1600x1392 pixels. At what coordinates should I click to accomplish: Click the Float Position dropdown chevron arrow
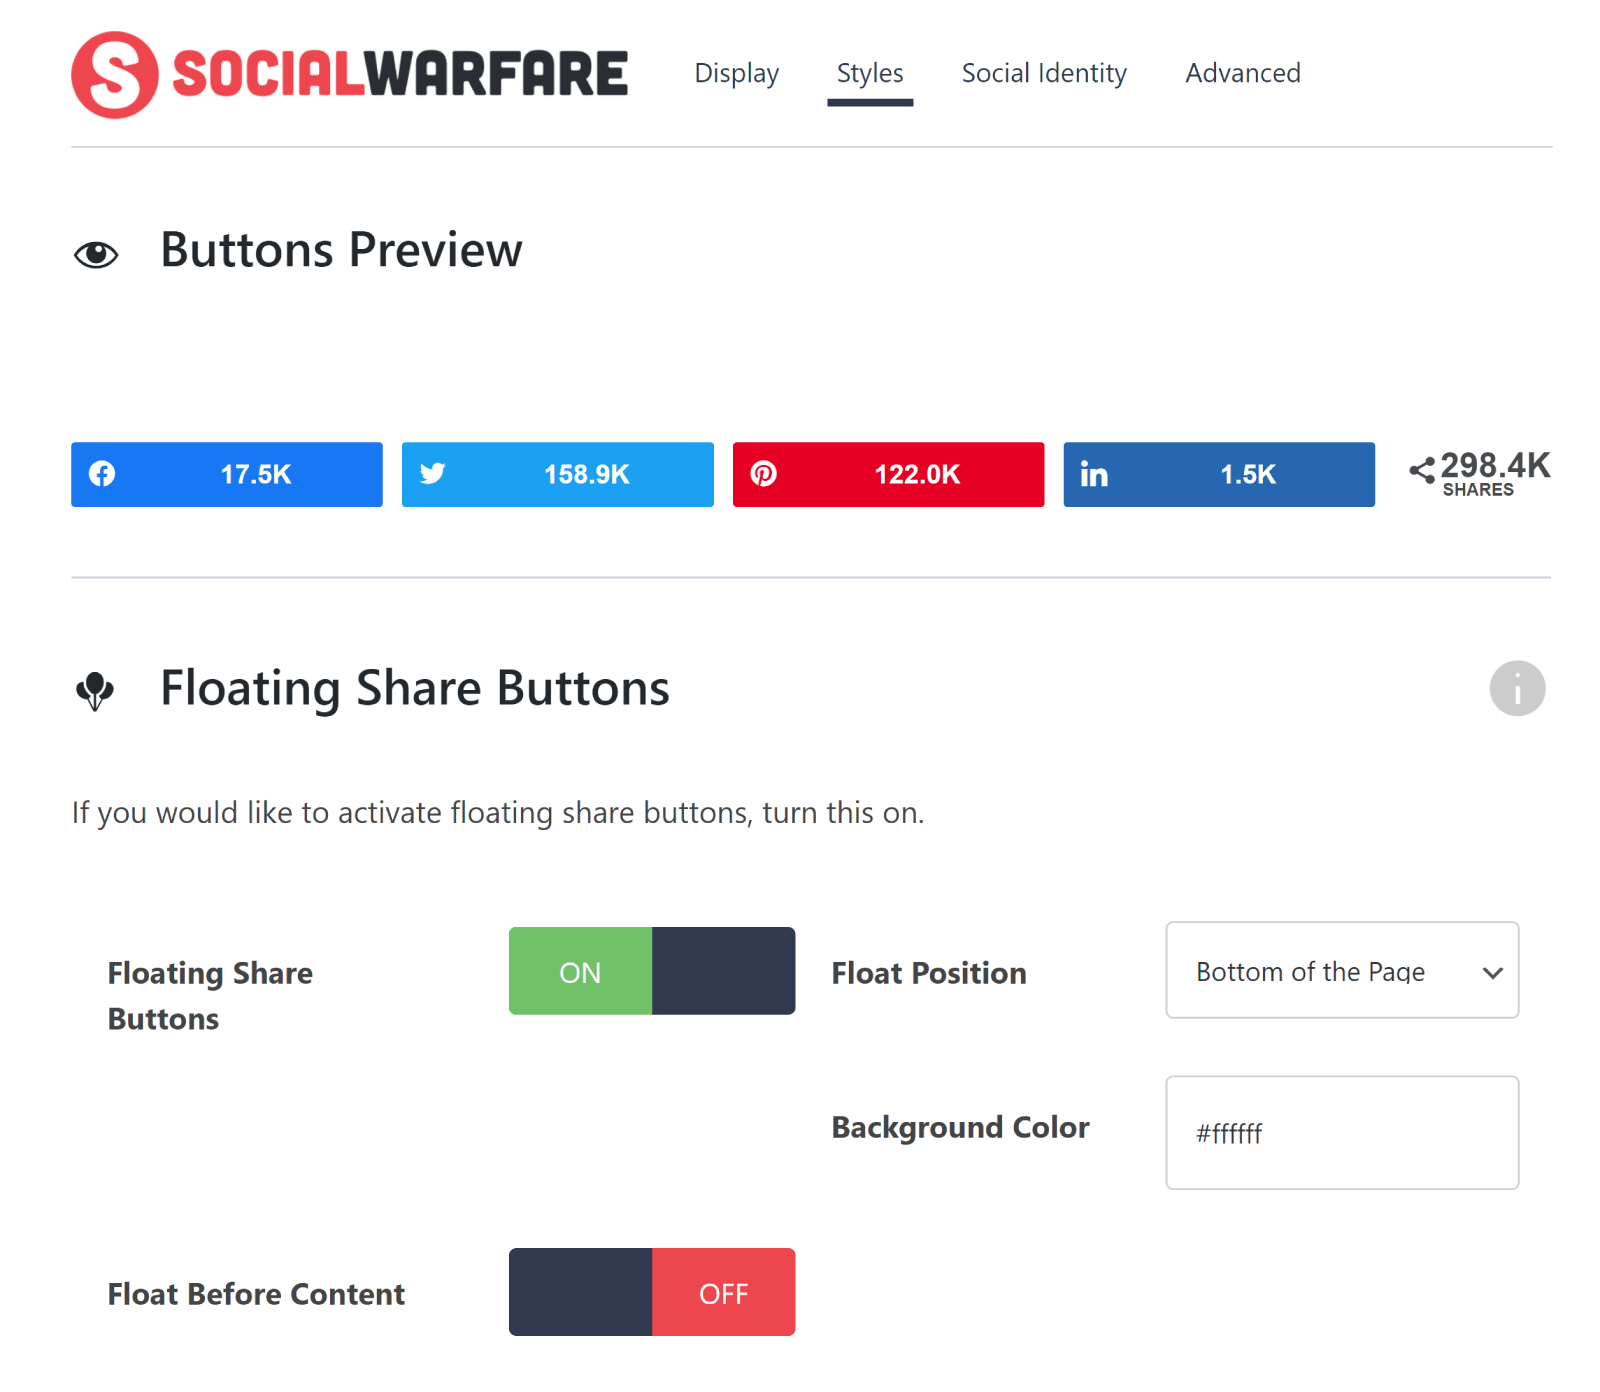pyautogui.click(x=1493, y=973)
